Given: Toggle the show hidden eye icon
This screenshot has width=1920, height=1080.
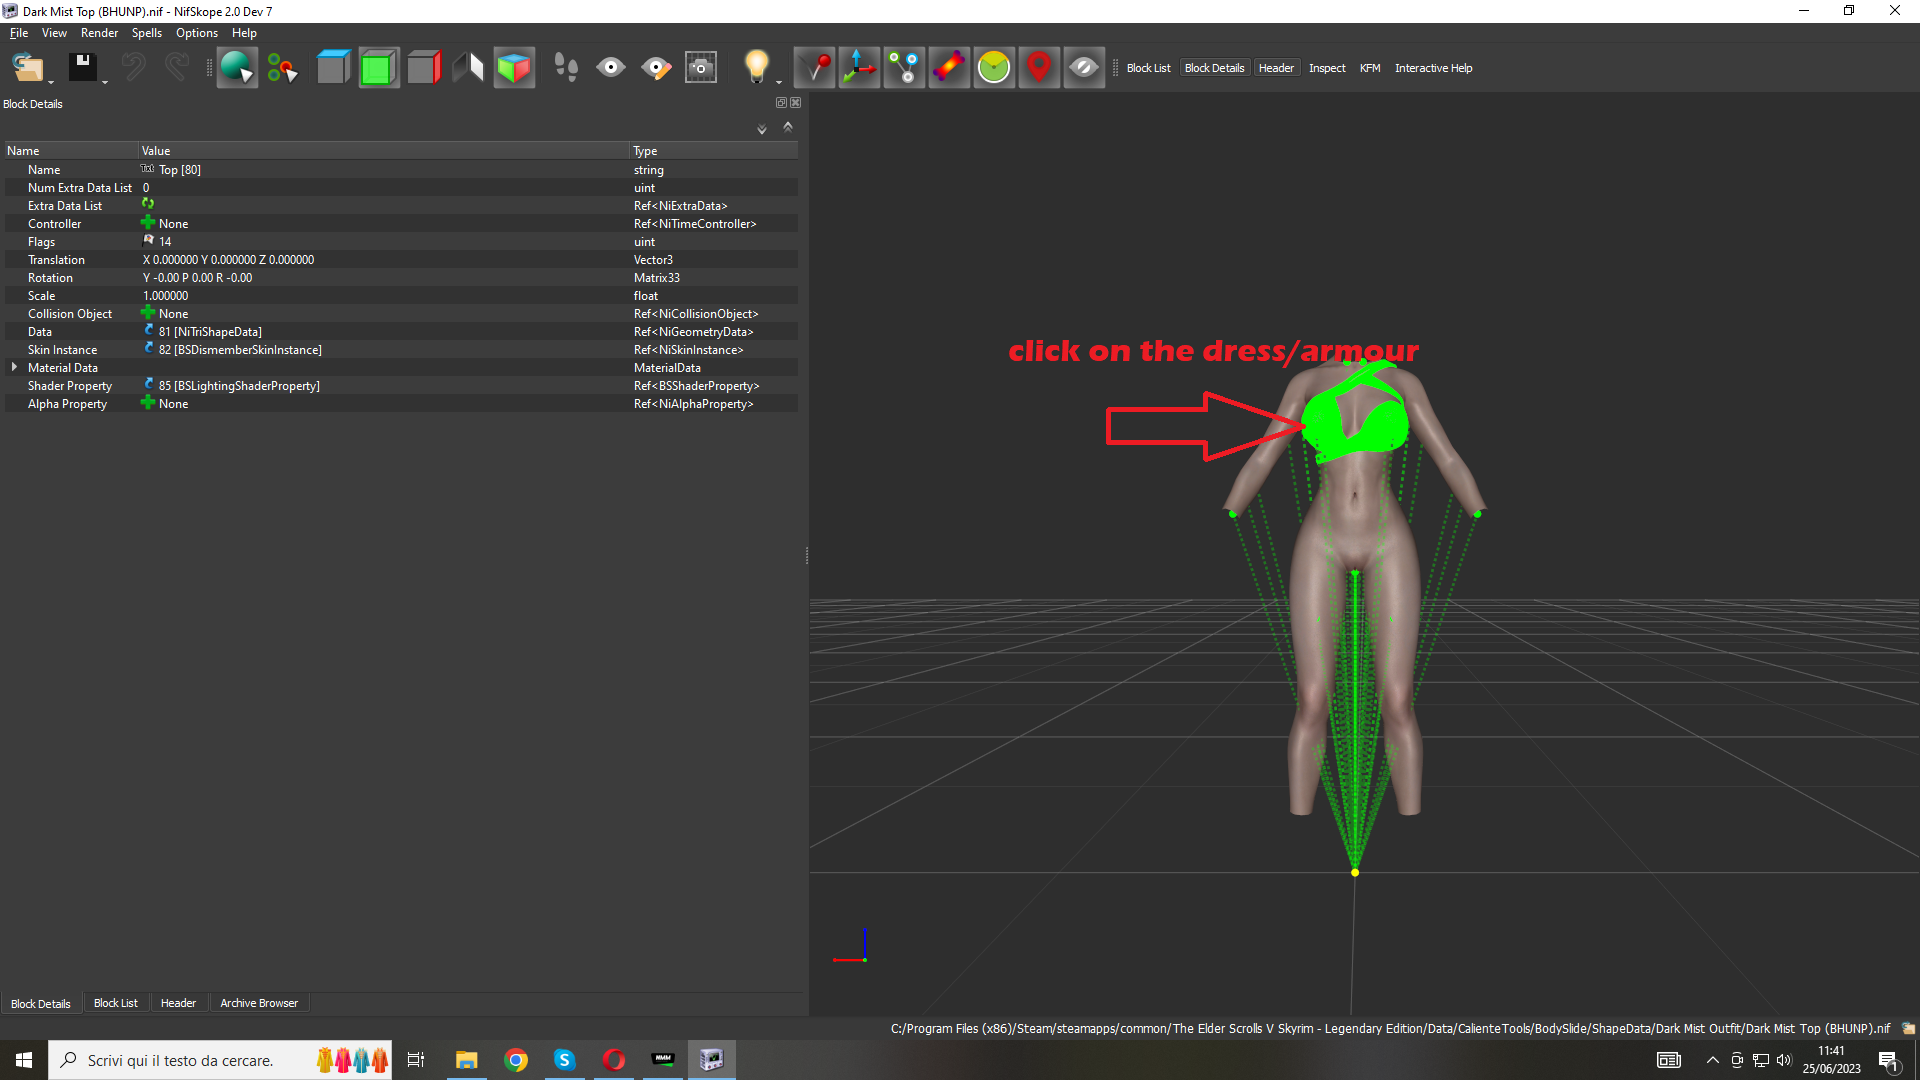Looking at the screenshot, I should point(1083,67).
